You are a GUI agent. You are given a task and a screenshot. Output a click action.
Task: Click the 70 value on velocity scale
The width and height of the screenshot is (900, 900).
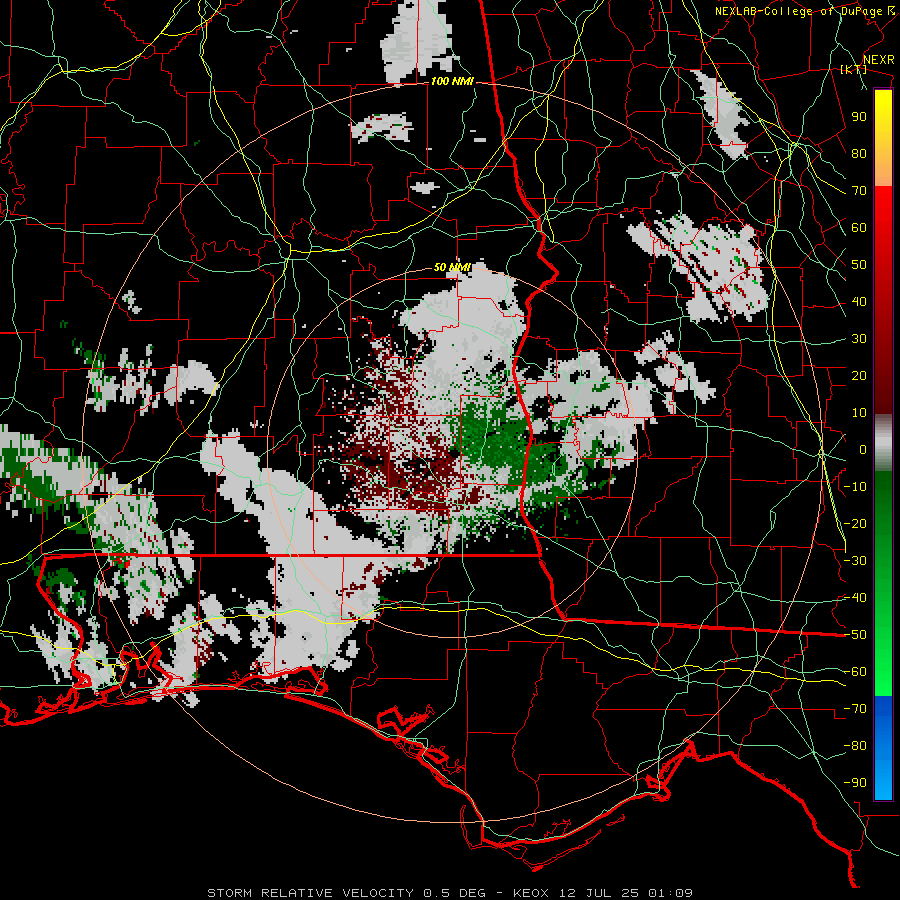tap(859, 191)
